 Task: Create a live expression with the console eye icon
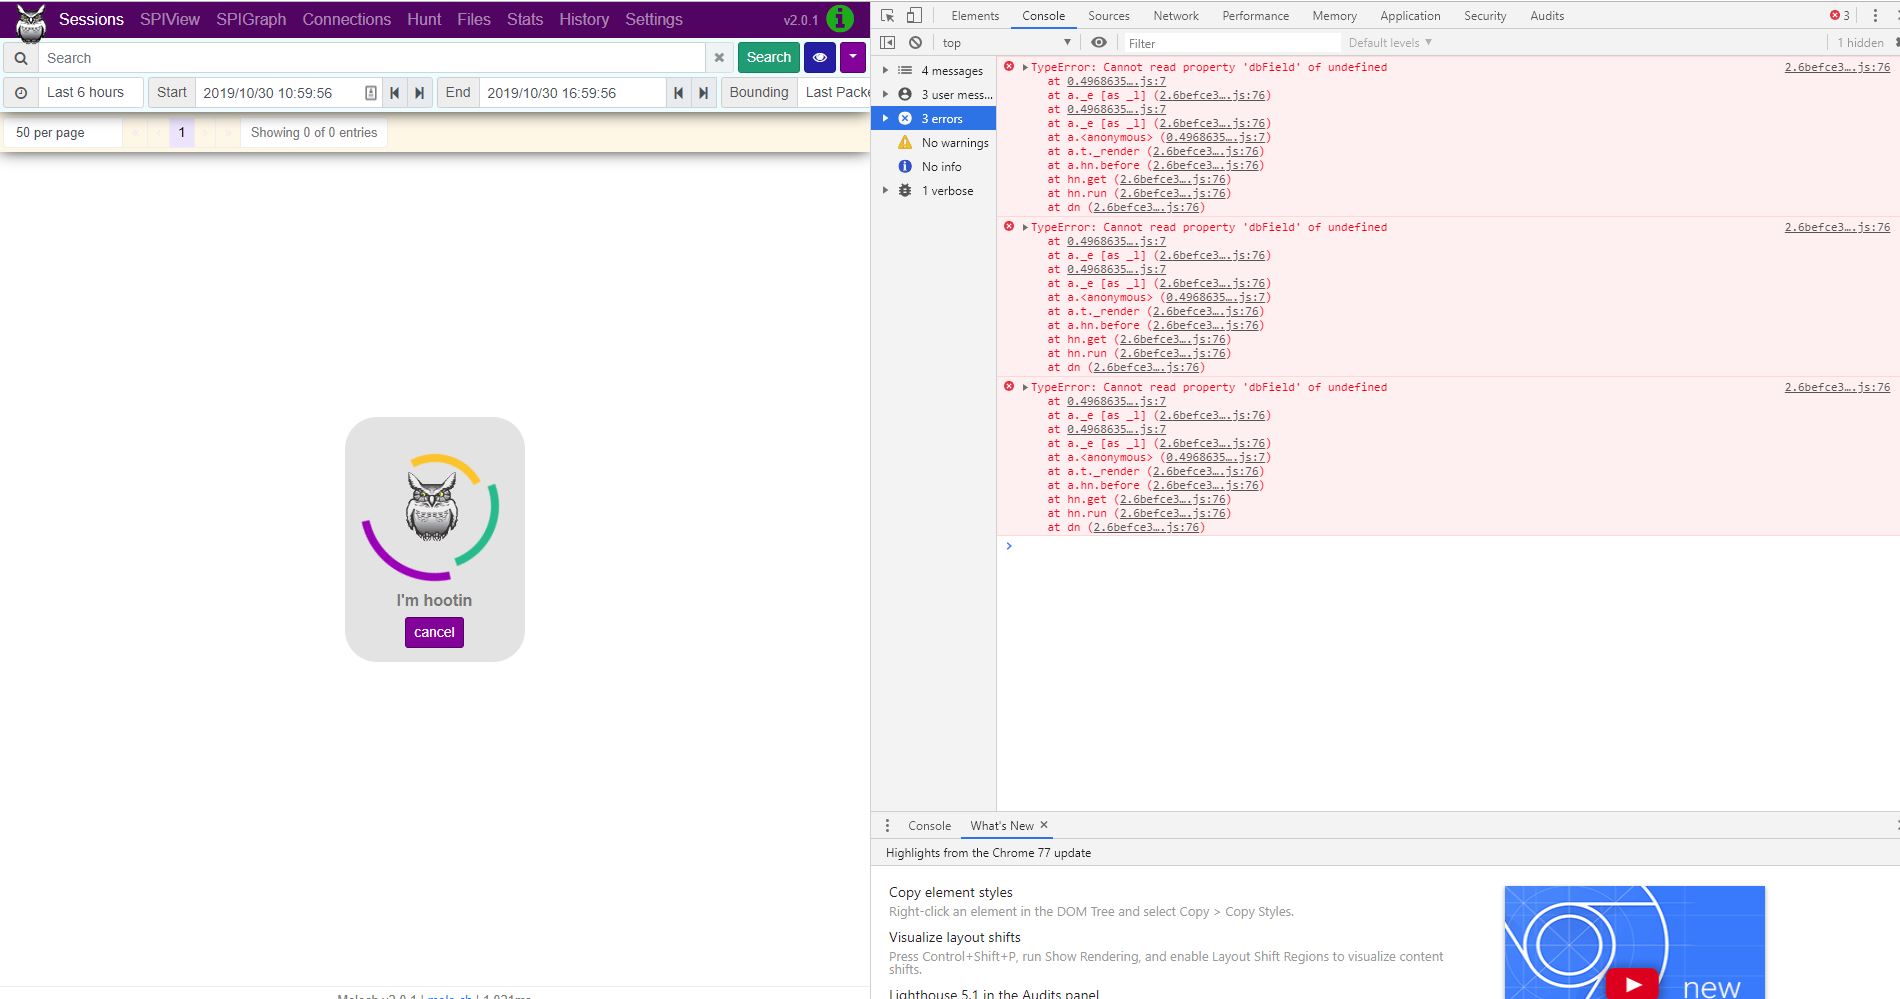click(1098, 42)
